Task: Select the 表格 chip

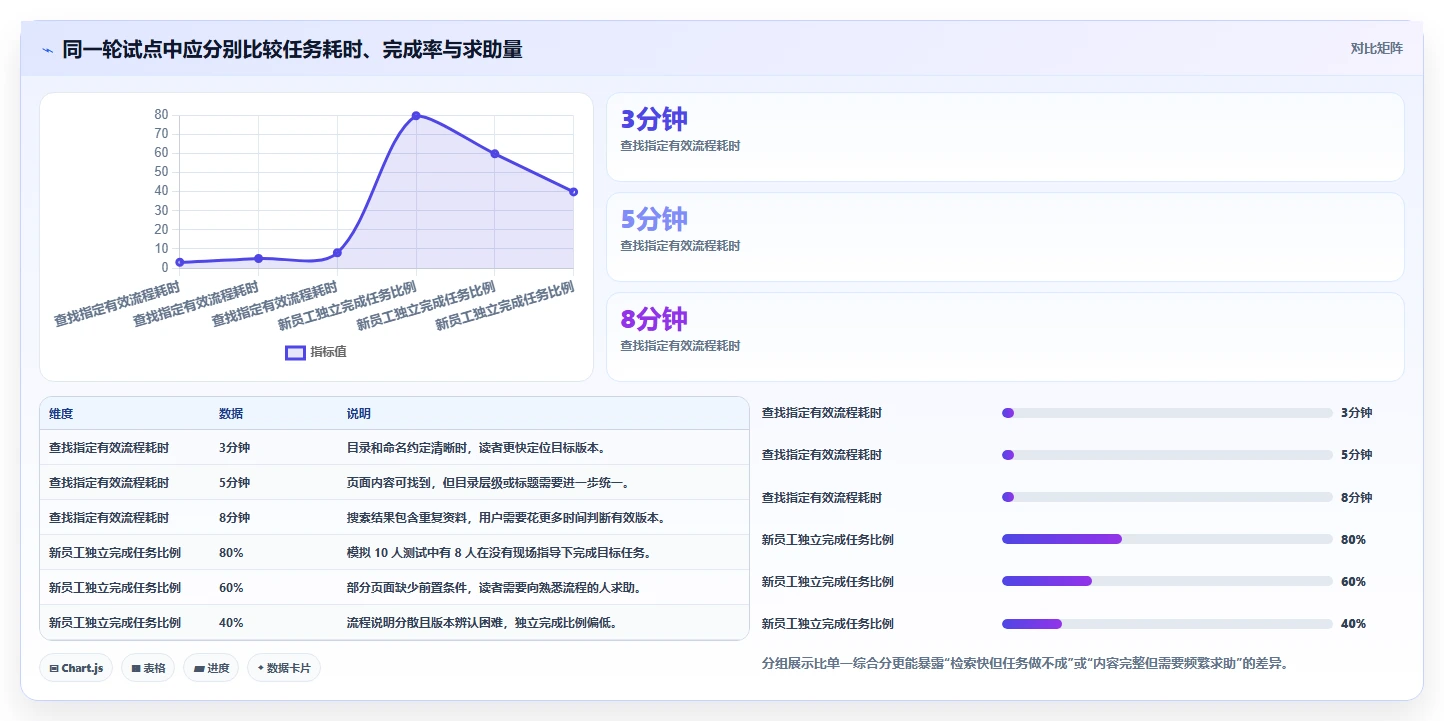Action: tap(148, 668)
